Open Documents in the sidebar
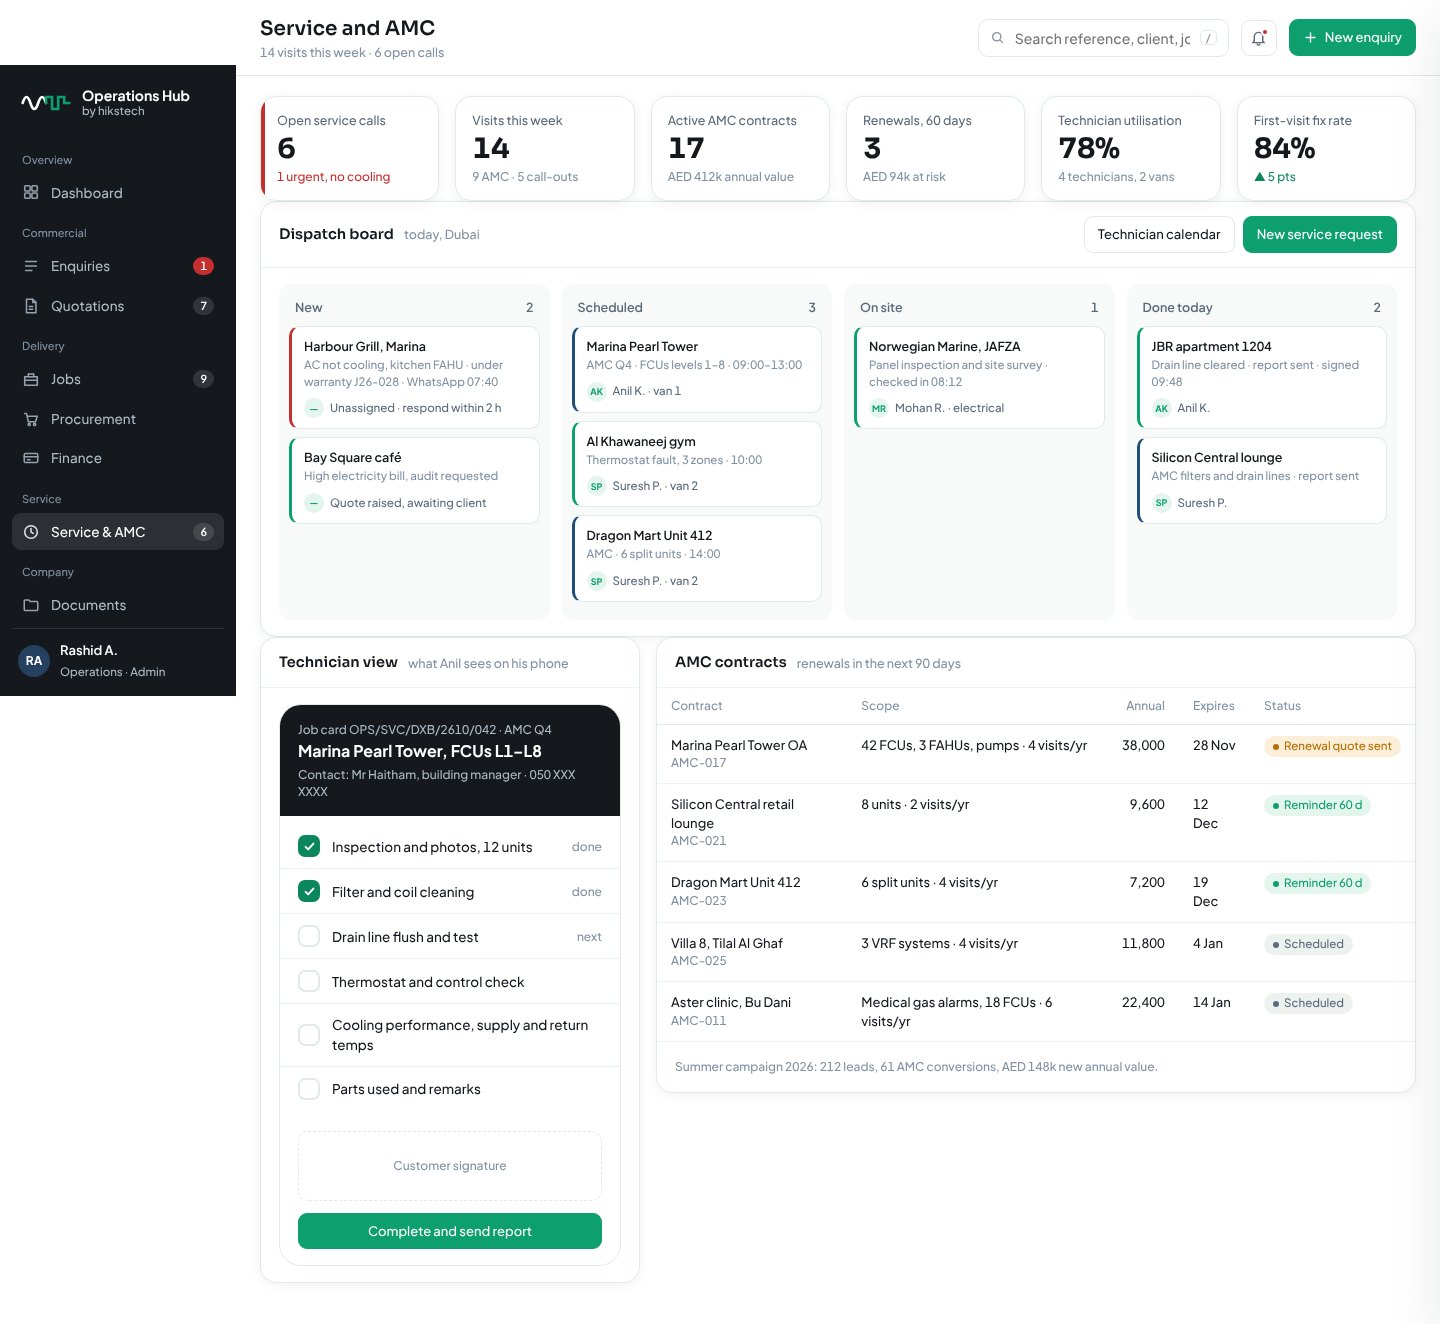Screen dimensions: 1440x1324 coord(118,605)
